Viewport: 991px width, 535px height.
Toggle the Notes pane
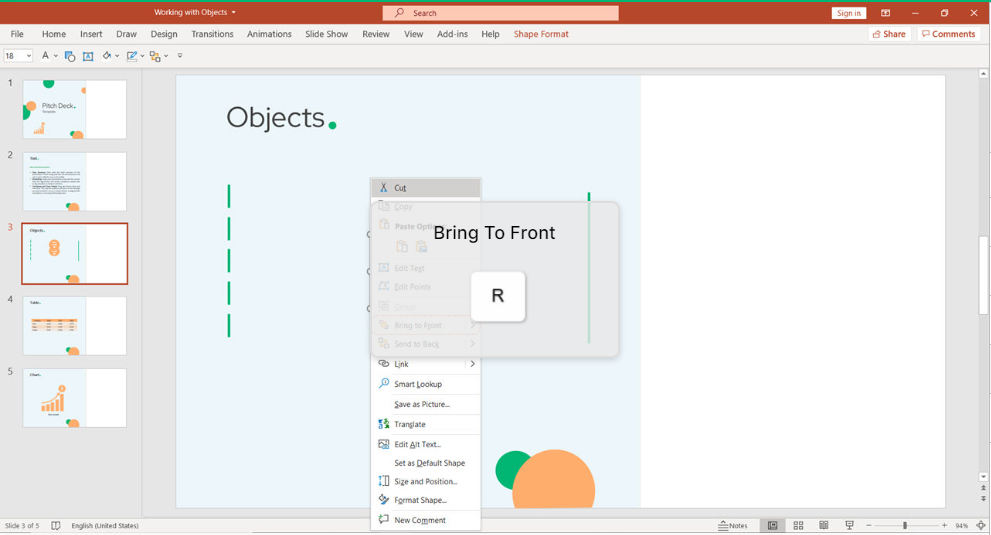pyautogui.click(x=733, y=526)
